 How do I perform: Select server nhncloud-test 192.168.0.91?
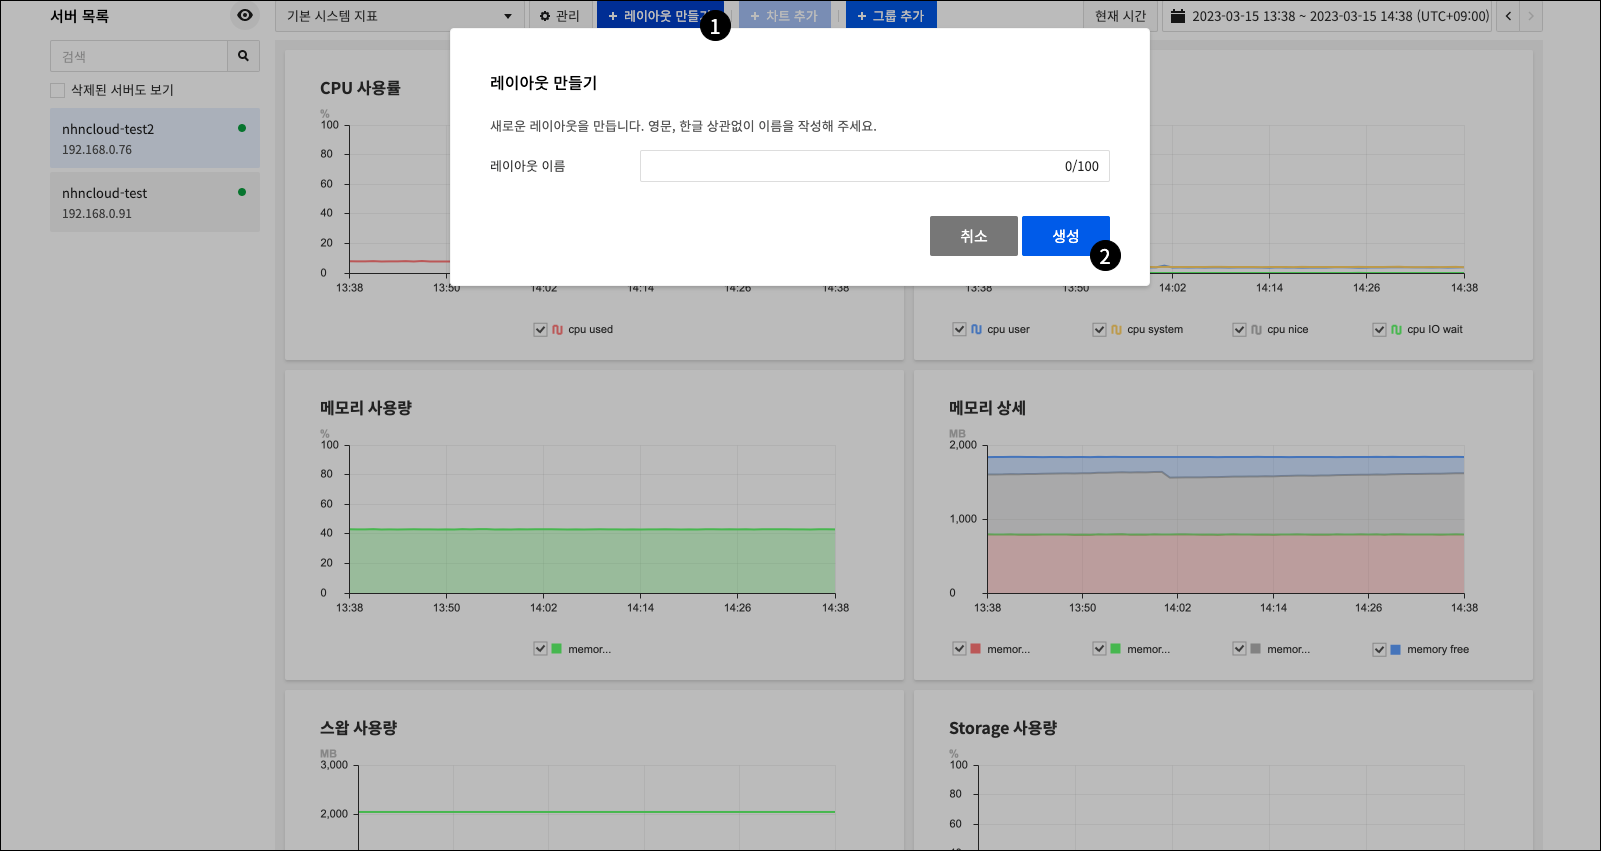(x=155, y=202)
